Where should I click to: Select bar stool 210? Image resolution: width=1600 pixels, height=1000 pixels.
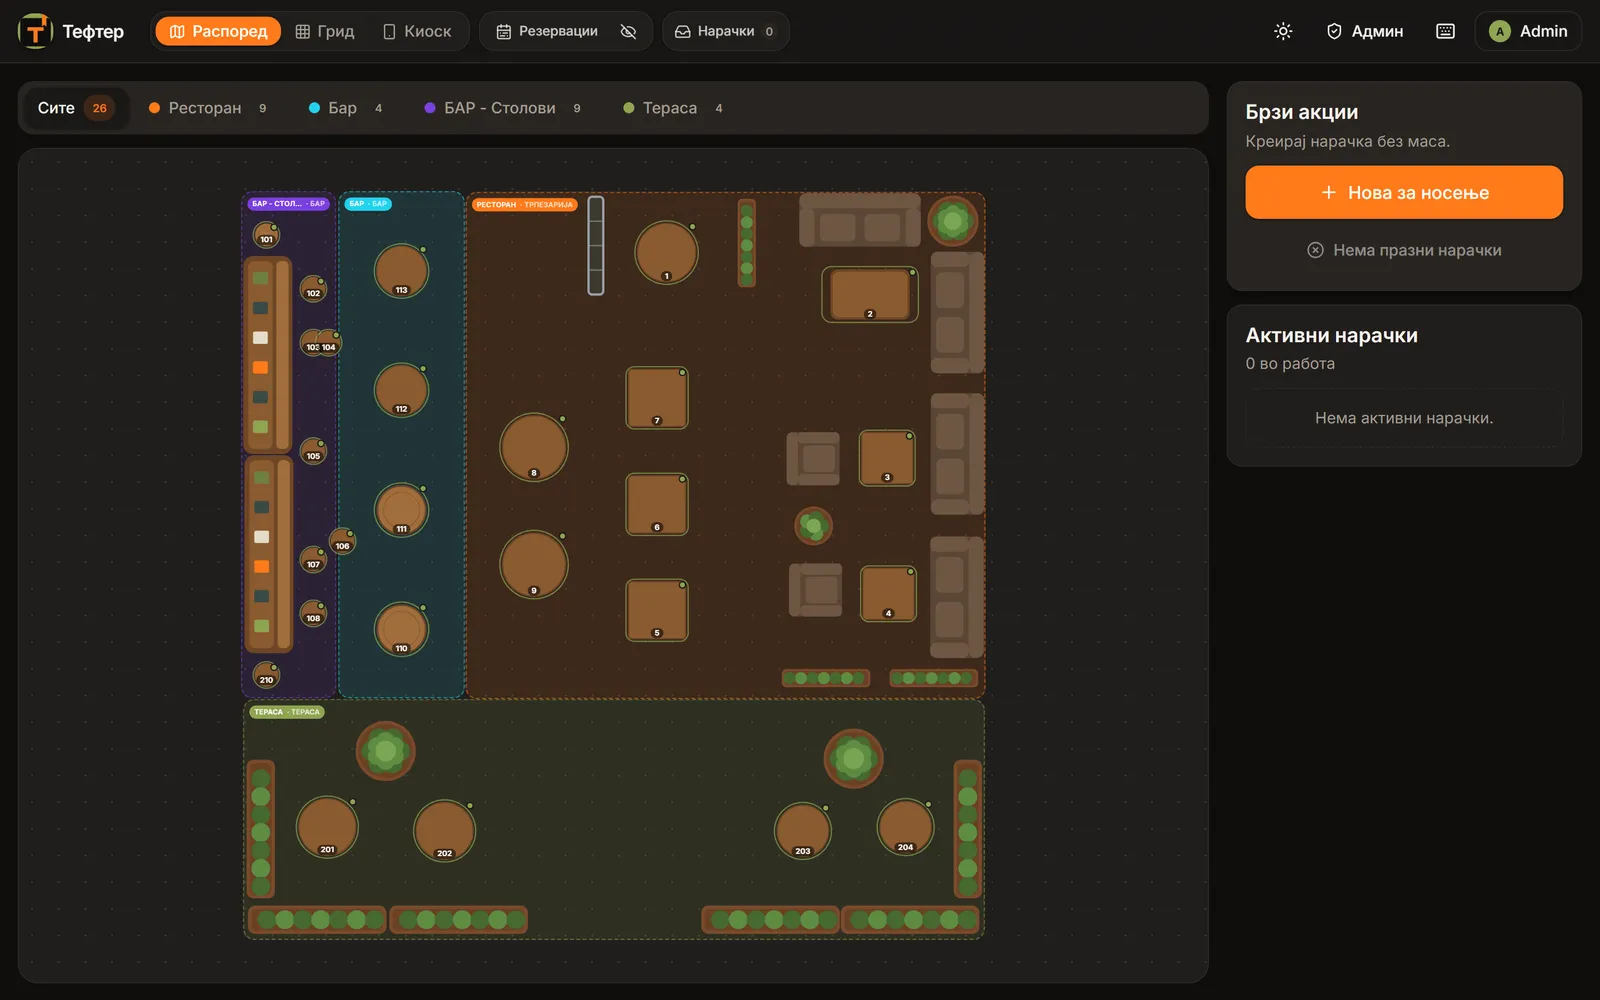click(266, 675)
